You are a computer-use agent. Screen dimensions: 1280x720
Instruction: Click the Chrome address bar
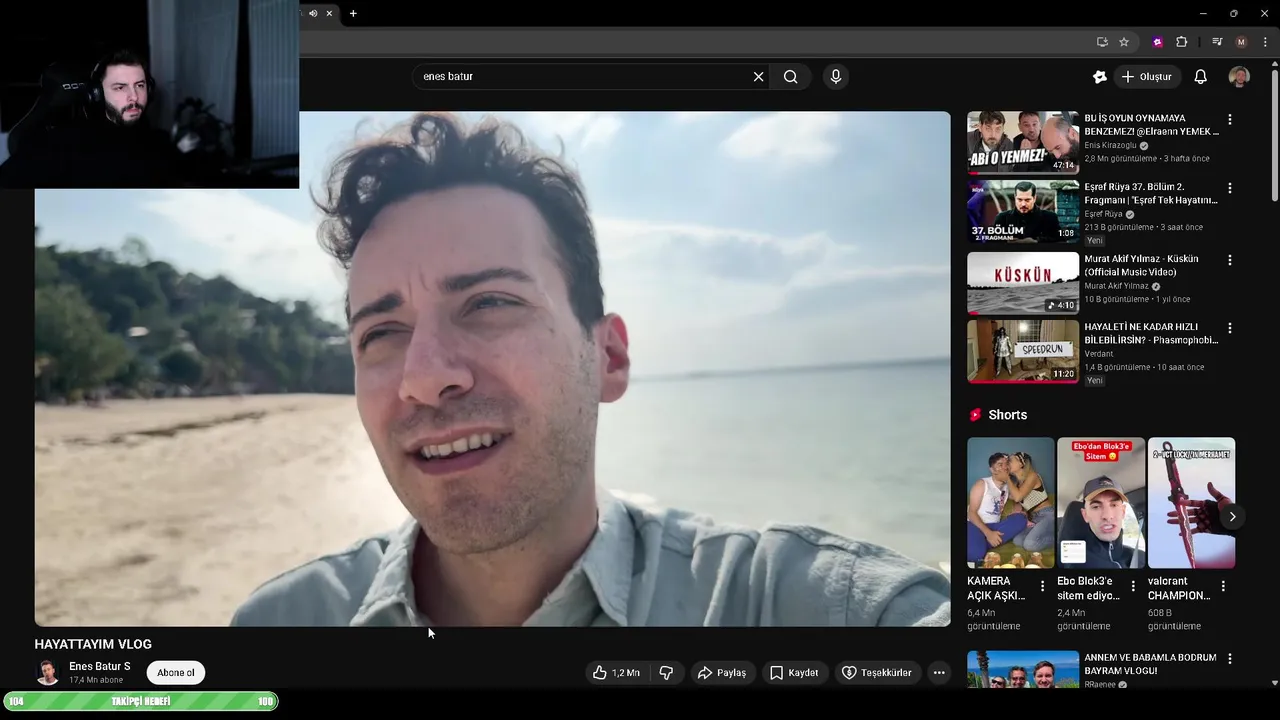tap(690, 42)
